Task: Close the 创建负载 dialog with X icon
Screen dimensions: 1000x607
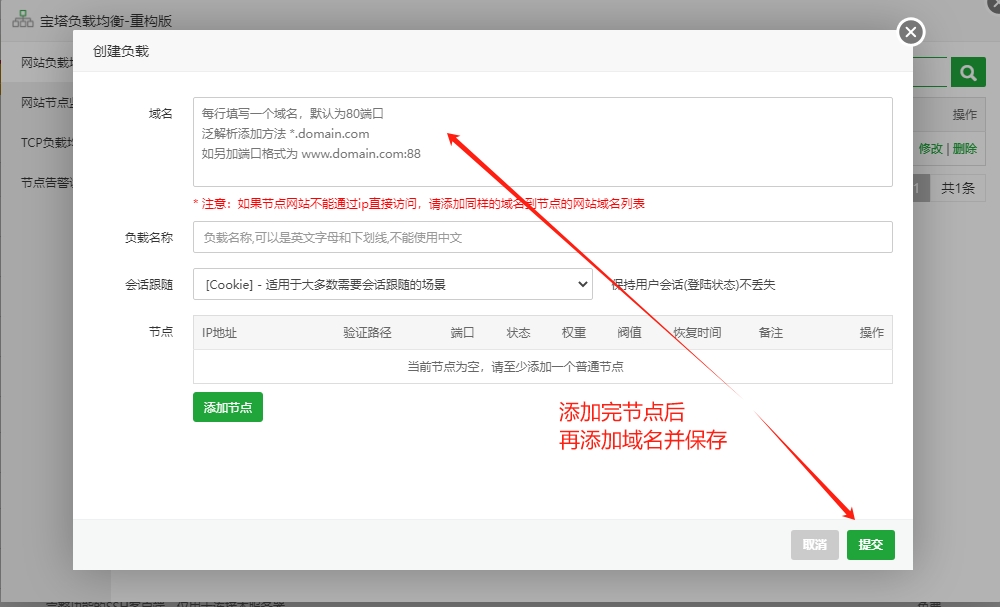Action: pyautogui.click(x=911, y=31)
